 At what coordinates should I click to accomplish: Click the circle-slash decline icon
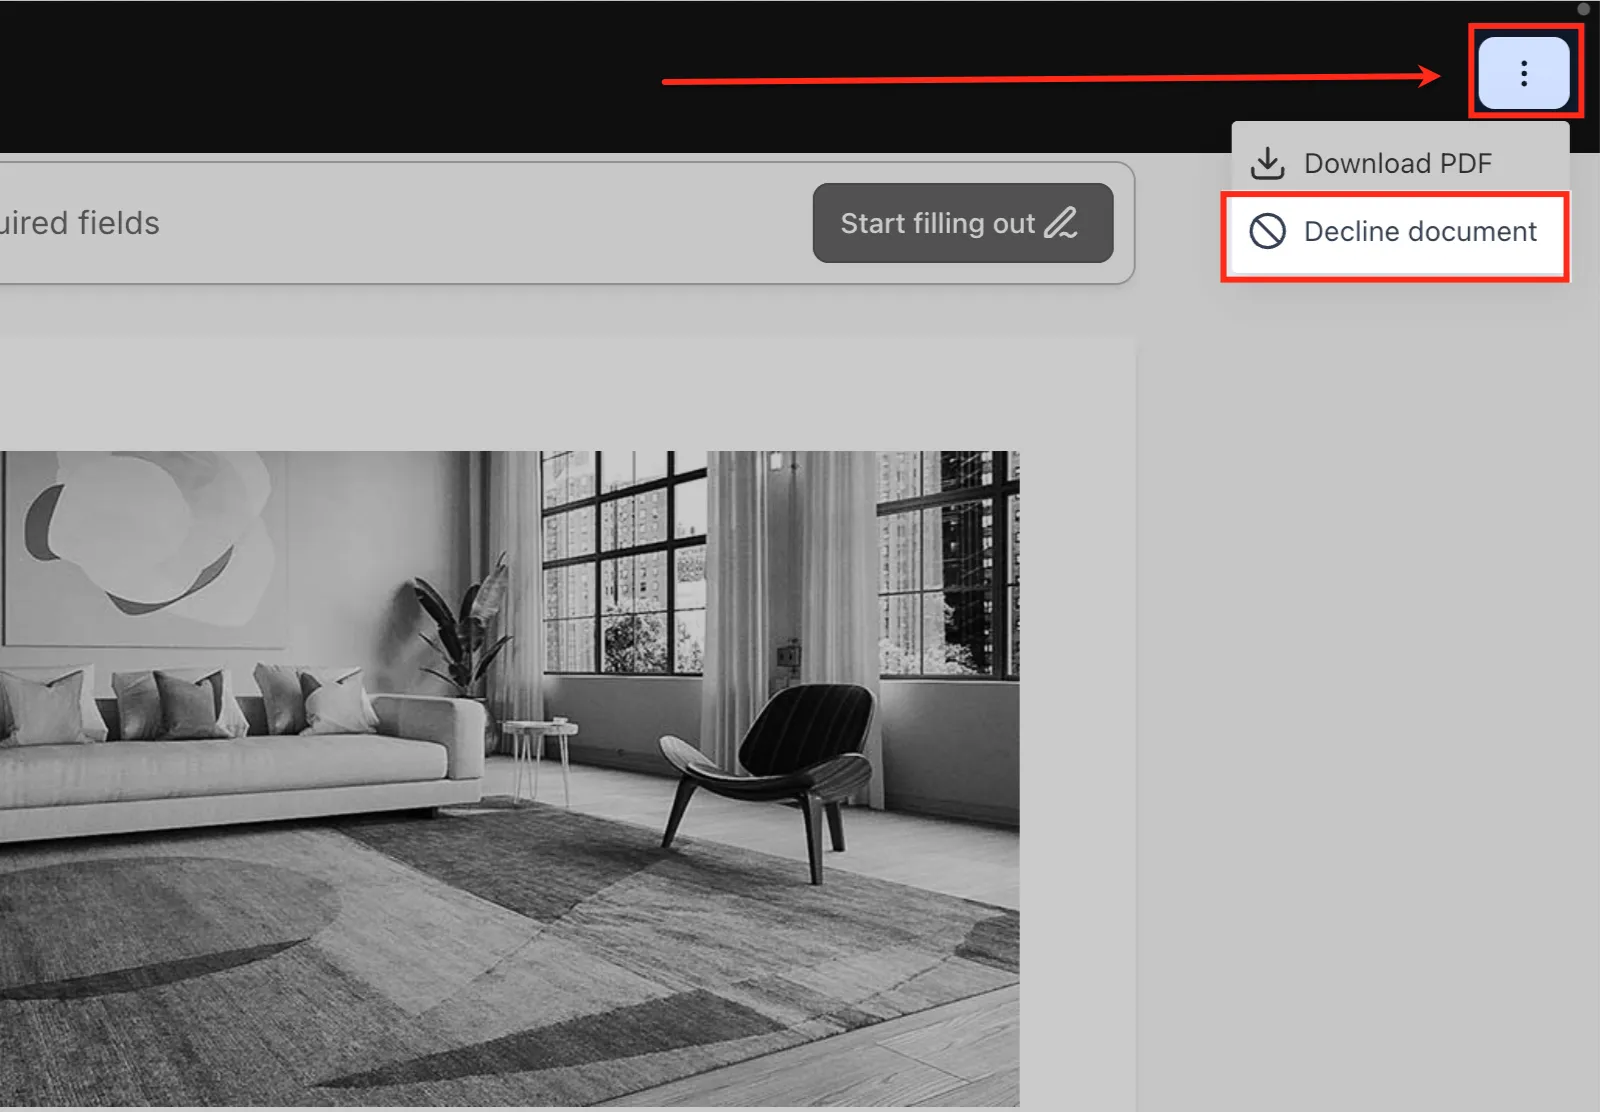tap(1267, 232)
